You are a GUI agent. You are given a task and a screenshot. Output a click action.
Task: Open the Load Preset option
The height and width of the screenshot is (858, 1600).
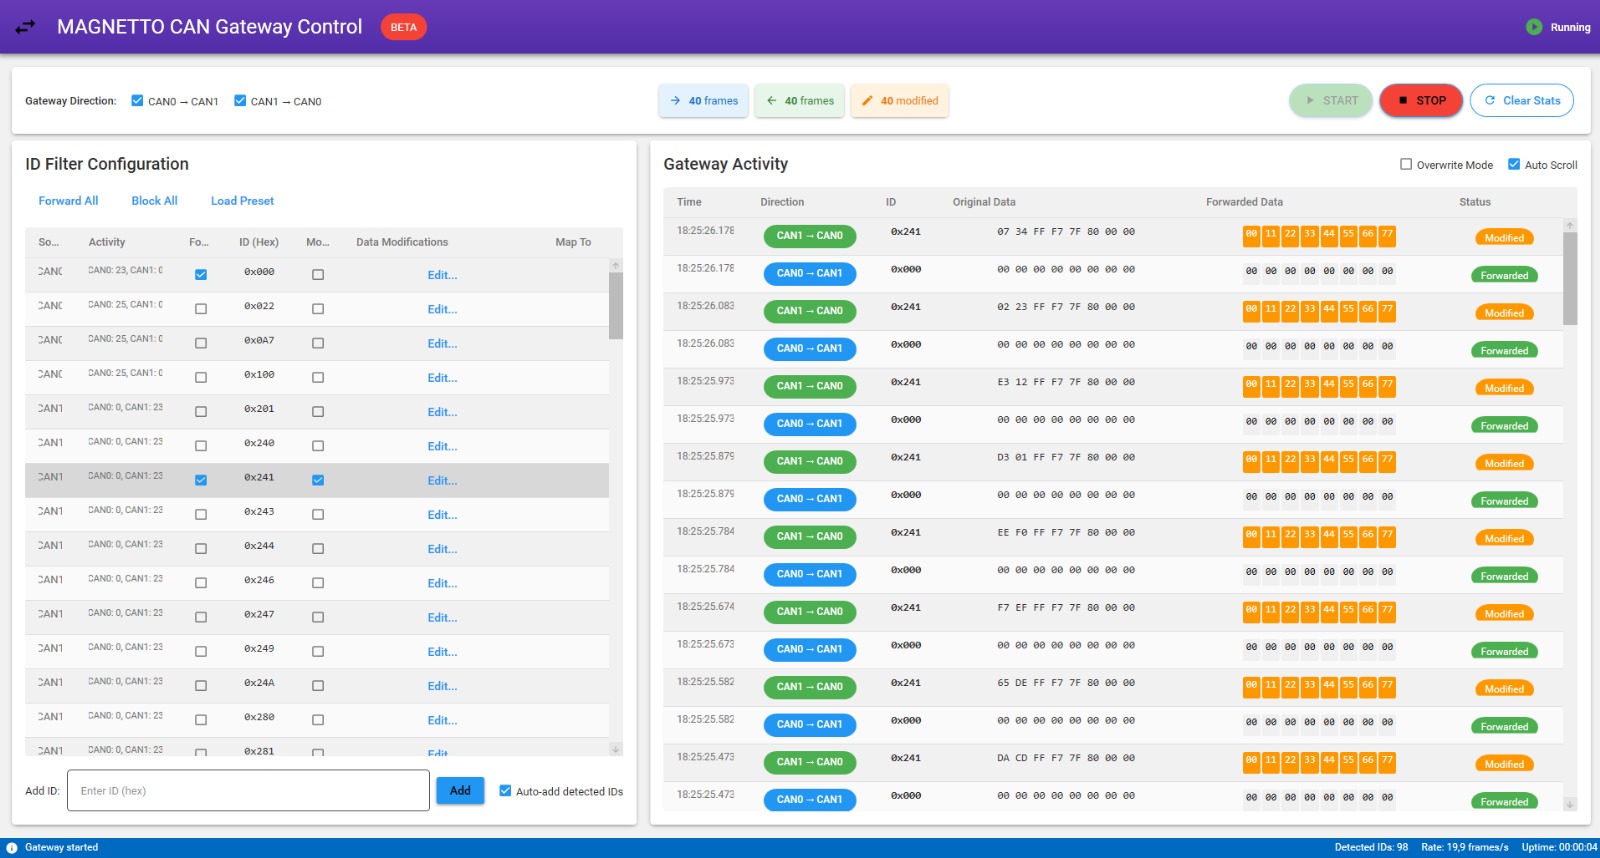[x=242, y=201]
